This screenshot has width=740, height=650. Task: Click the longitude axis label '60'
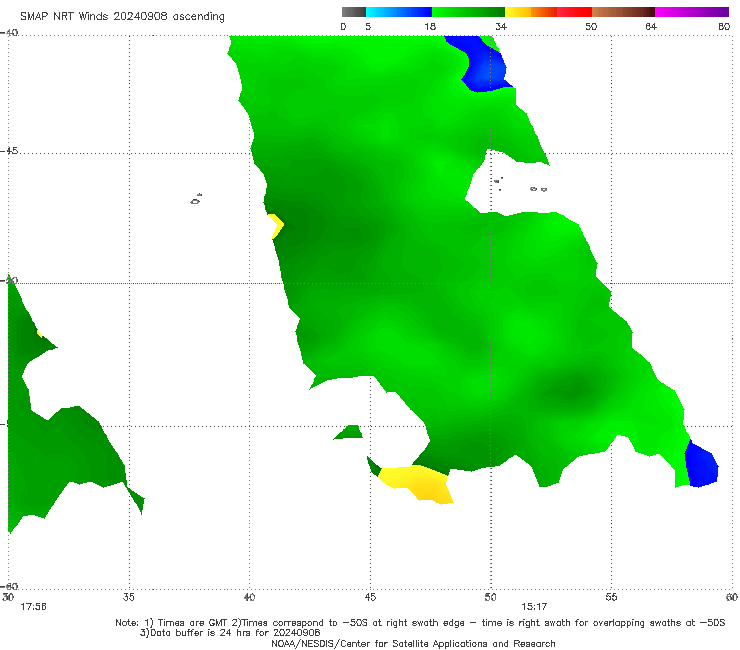pyautogui.click(x=732, y=597)
